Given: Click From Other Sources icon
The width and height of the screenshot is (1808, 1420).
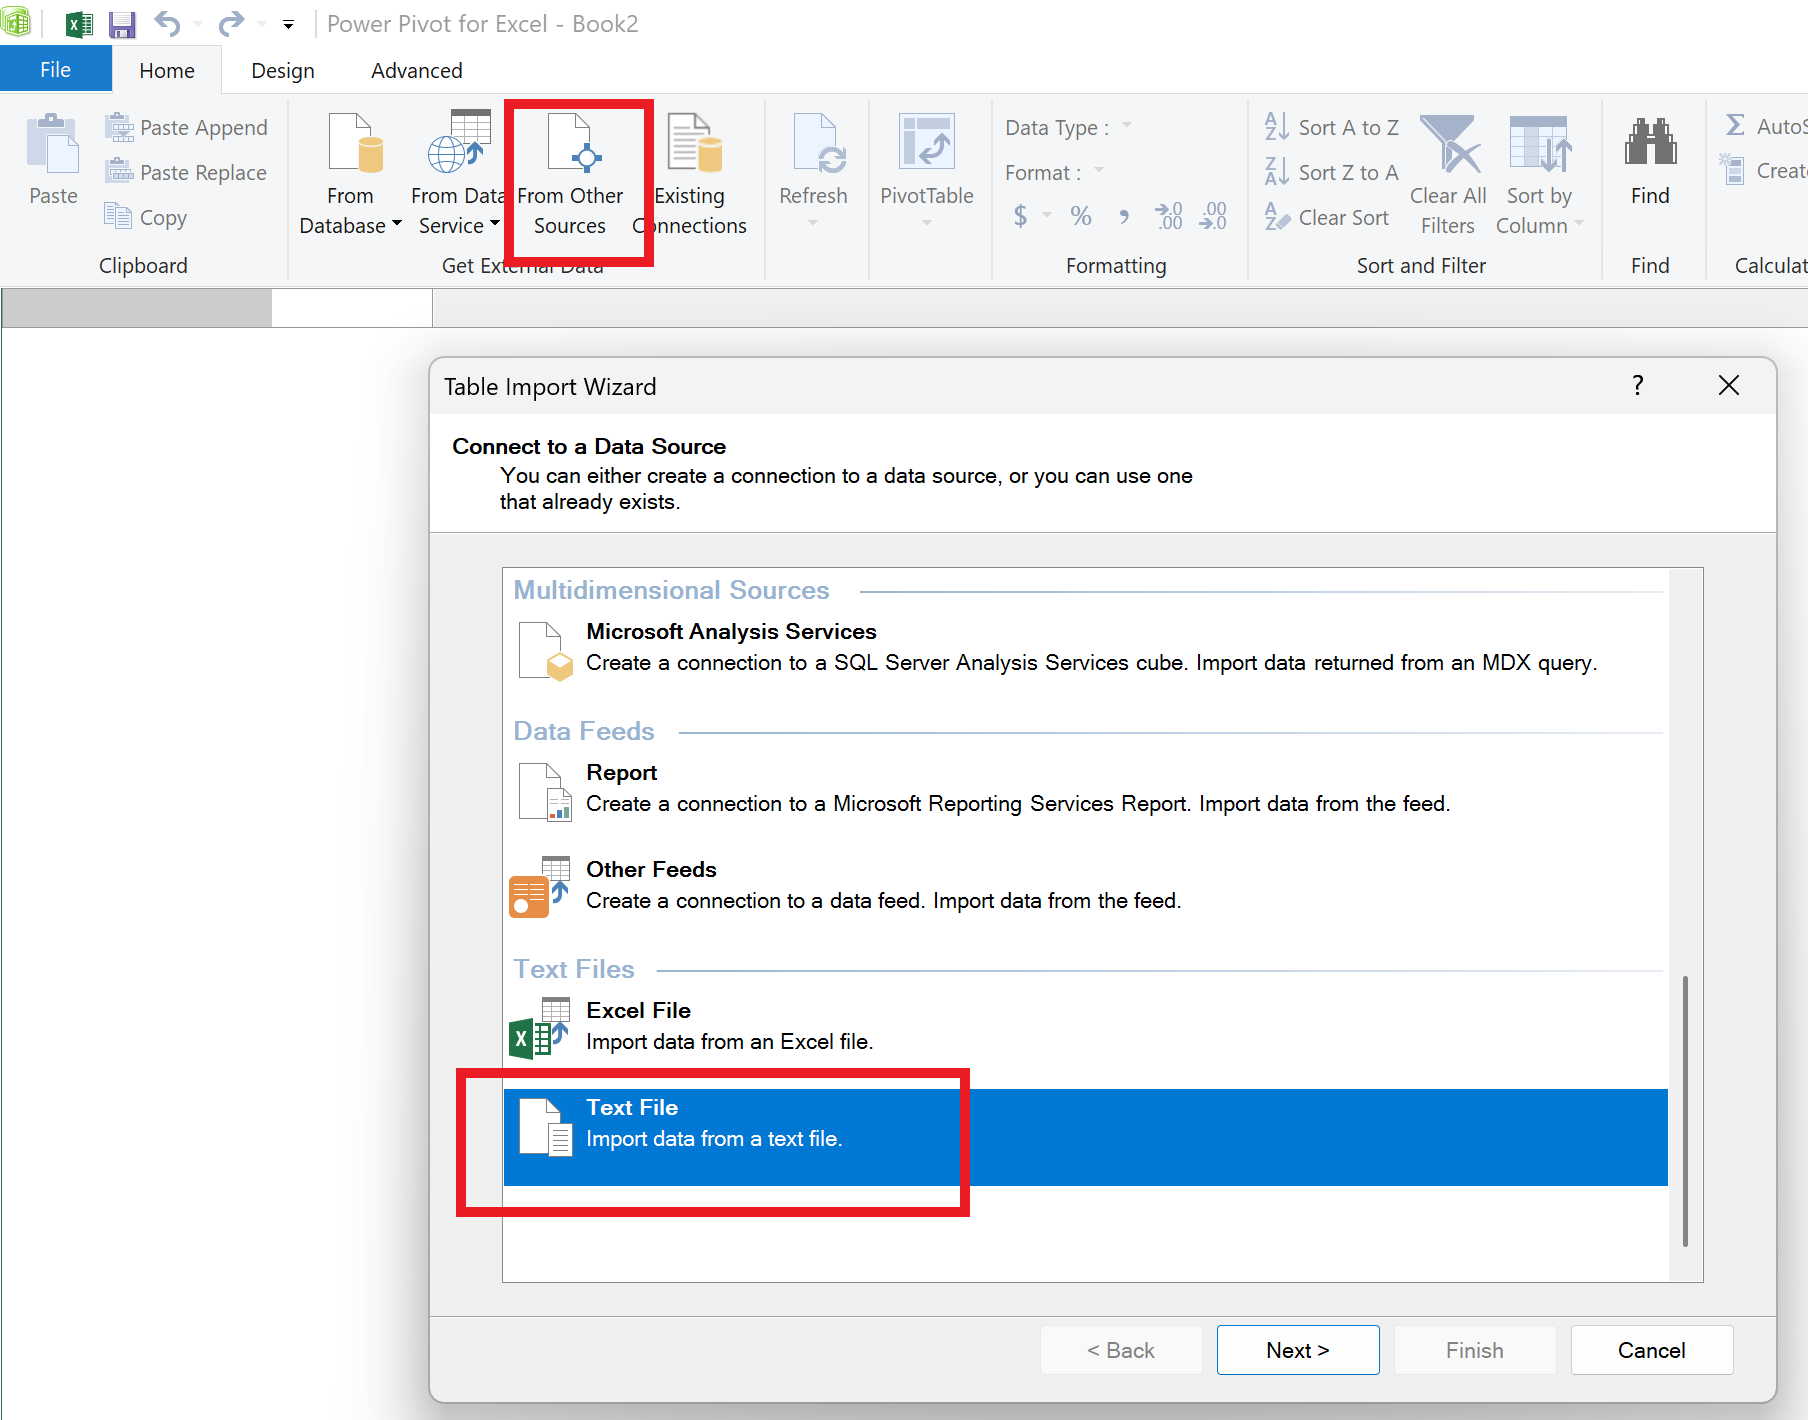Looking at the screenshot, I should tap(570, 146).
